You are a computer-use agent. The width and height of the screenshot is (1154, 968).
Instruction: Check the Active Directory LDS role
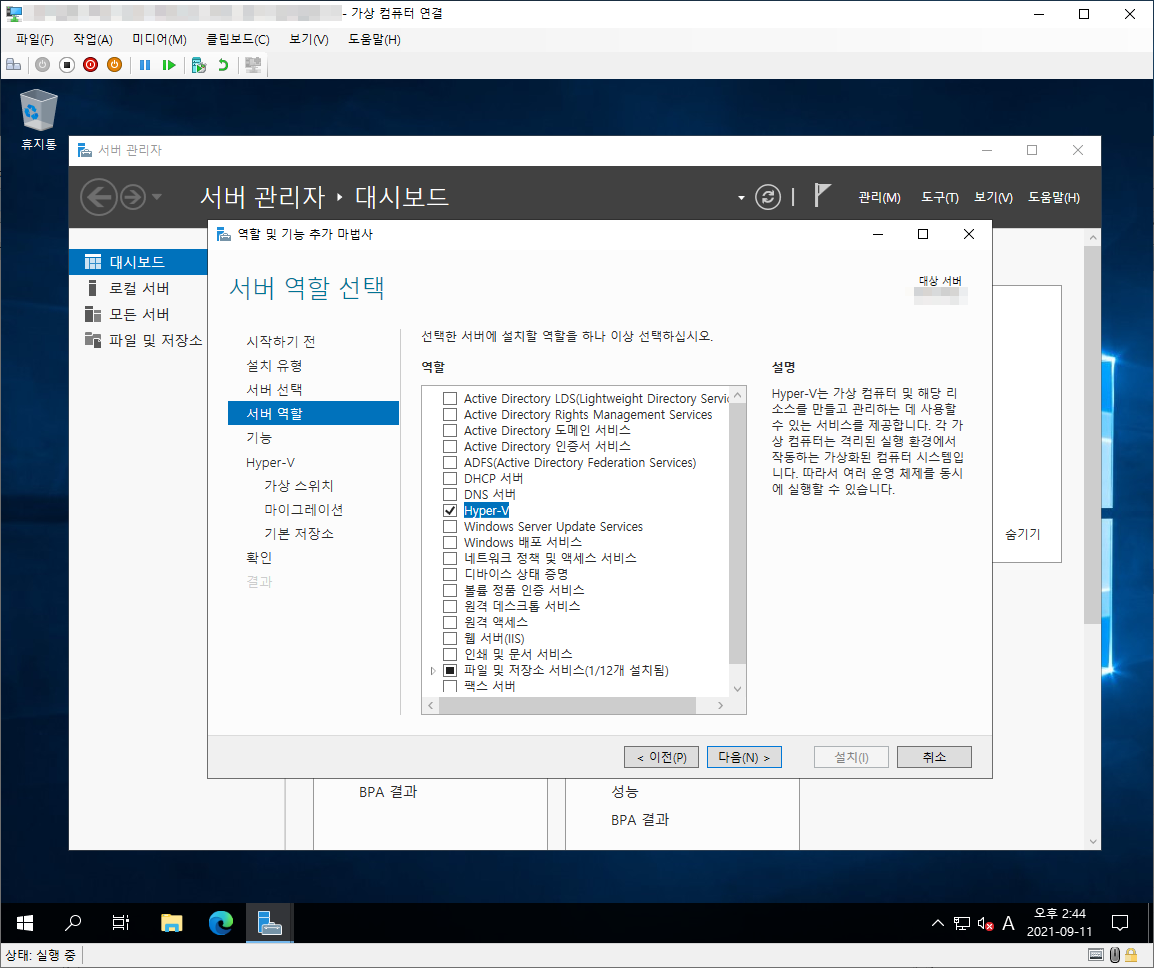pyautogui.click(x=450, y=398)
